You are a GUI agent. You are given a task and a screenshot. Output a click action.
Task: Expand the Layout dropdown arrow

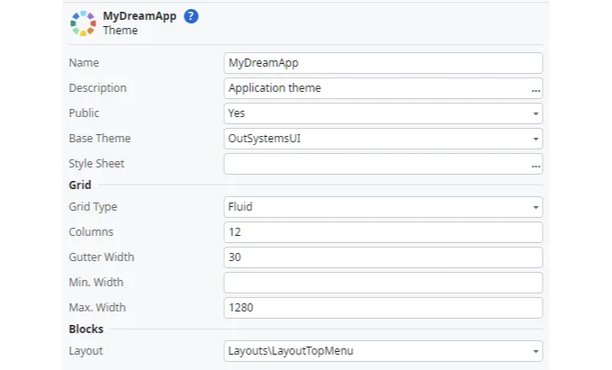[536, 351]
